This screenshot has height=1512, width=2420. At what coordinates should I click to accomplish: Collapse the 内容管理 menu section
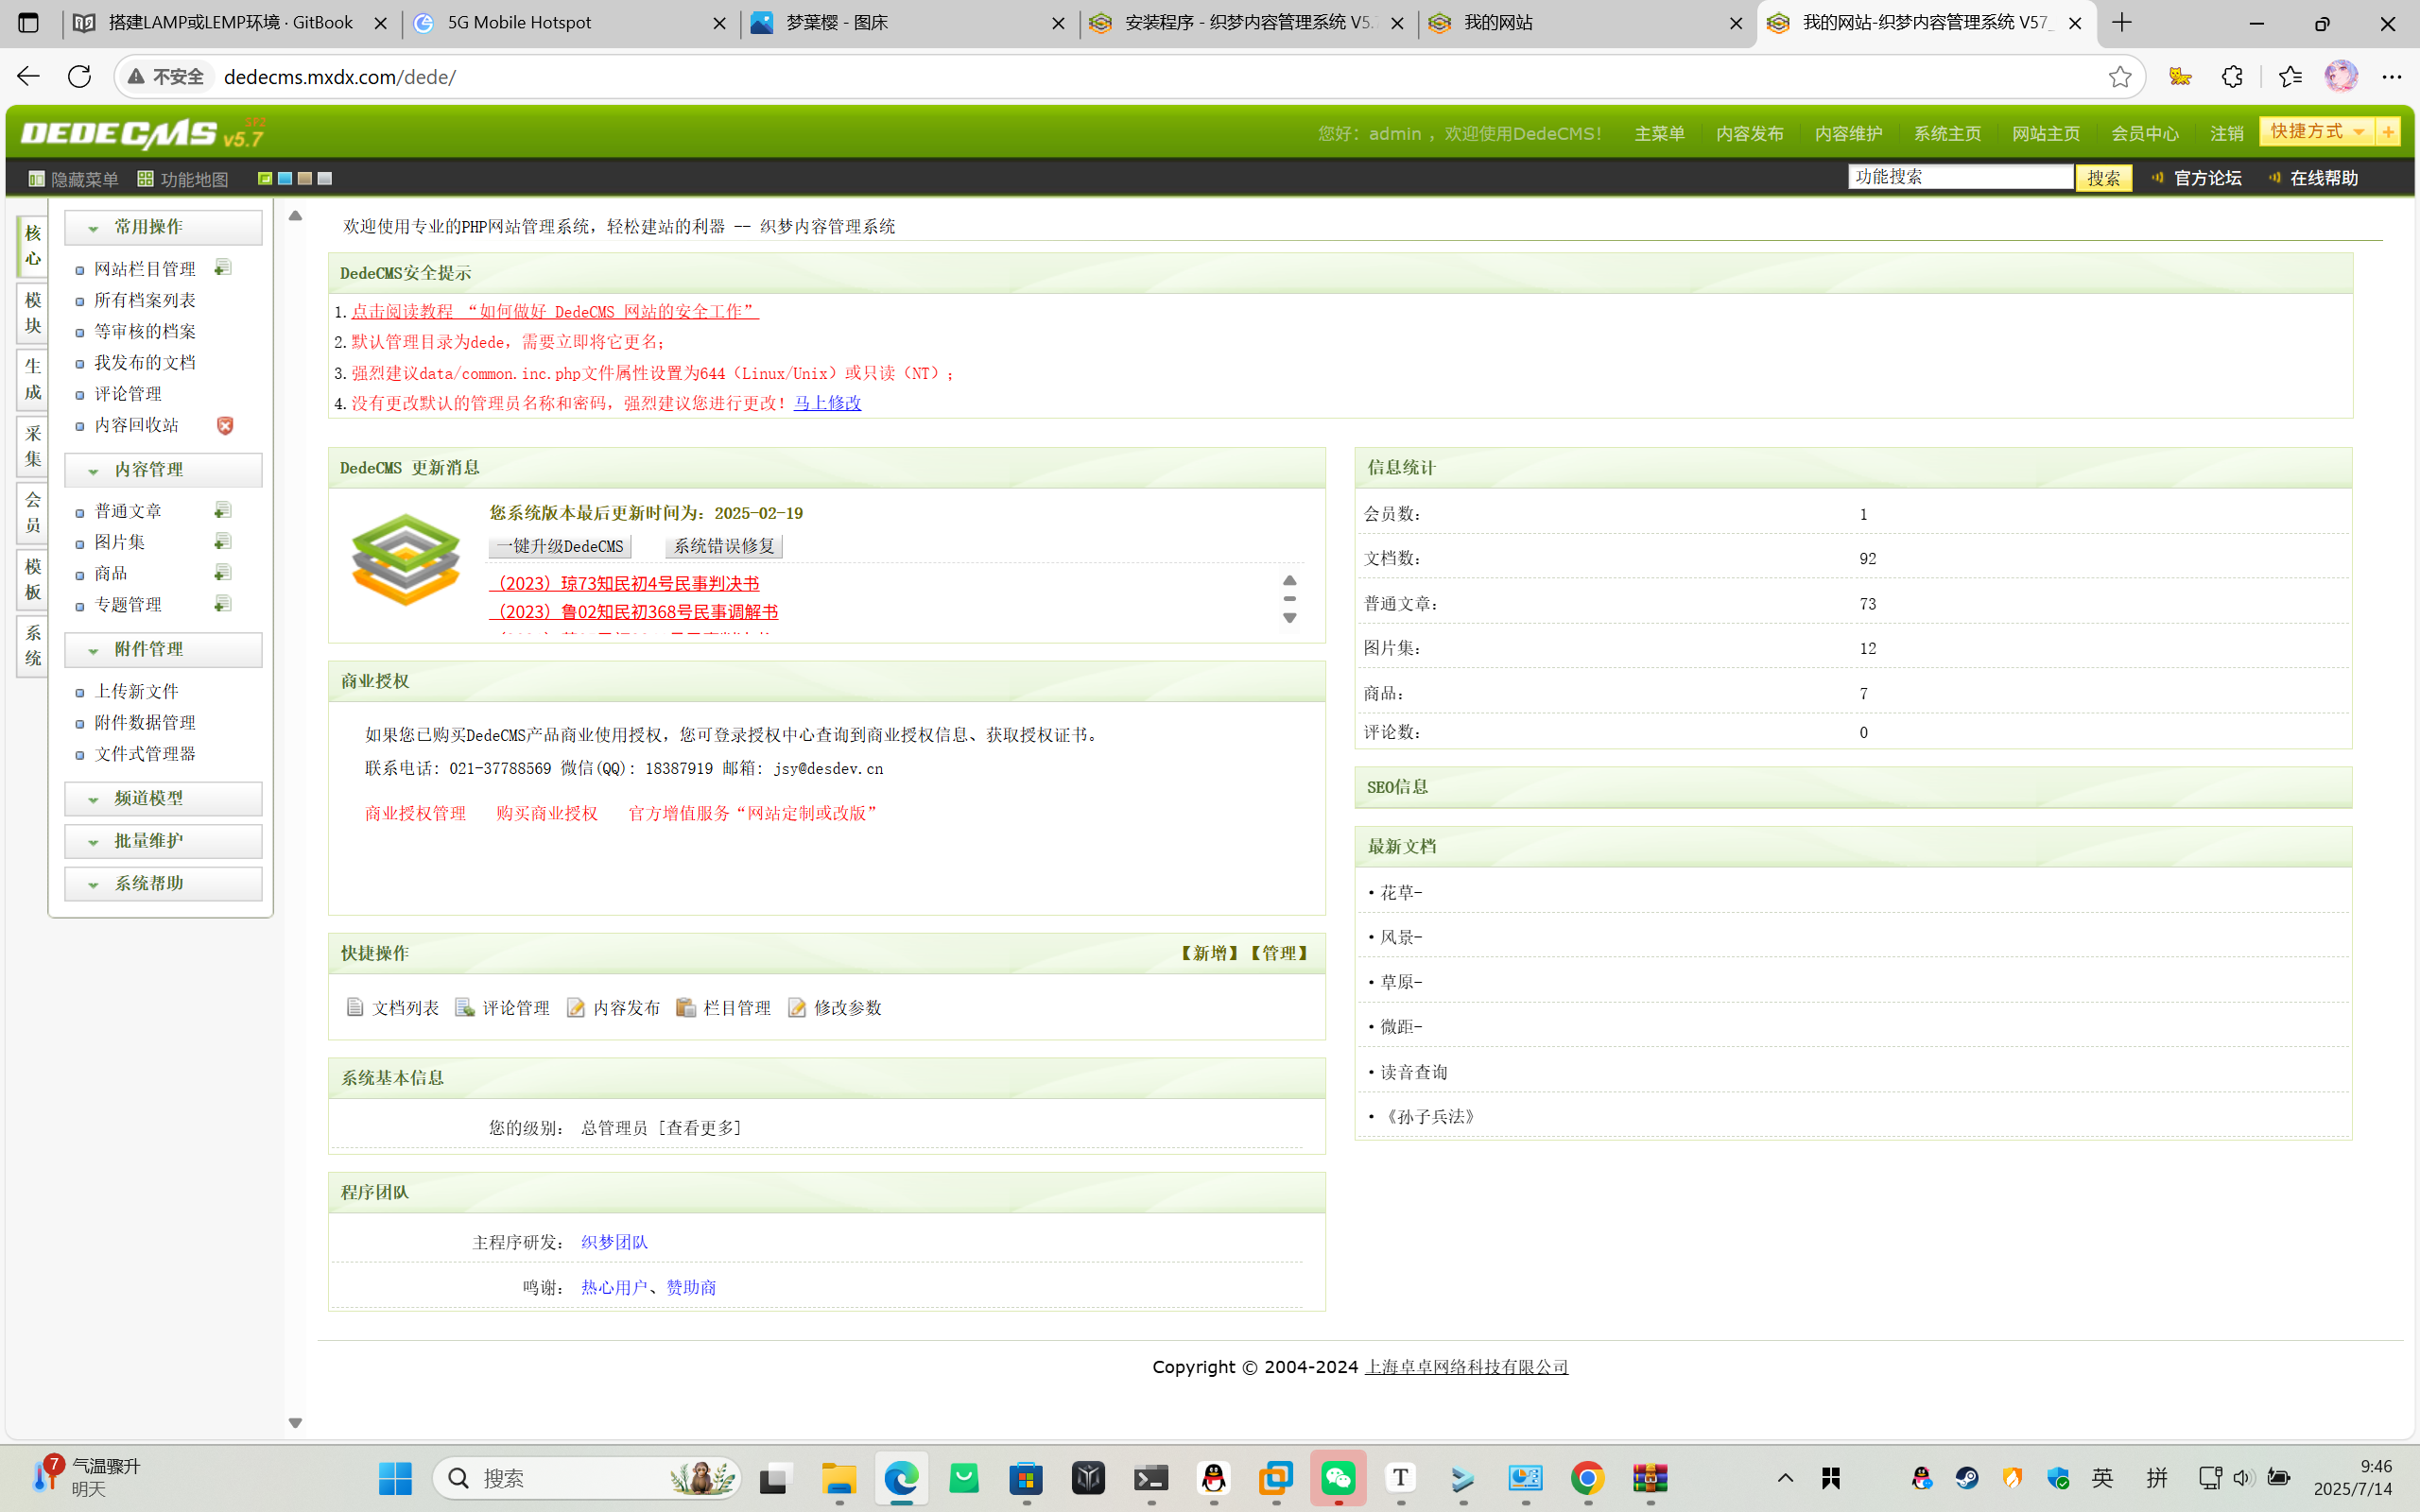(x=163, y=470)
